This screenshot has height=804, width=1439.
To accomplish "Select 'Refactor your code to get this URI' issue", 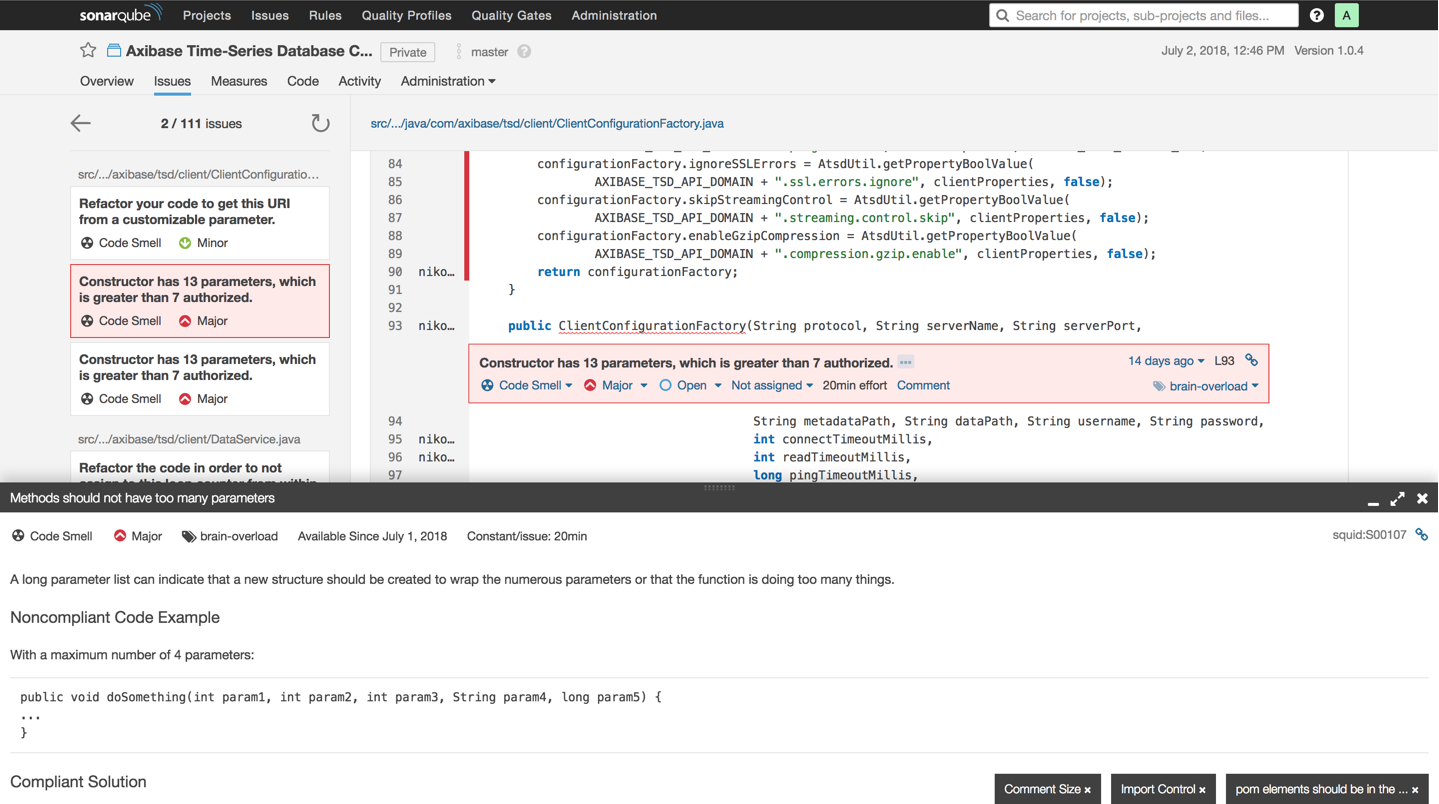I will 200,222.
